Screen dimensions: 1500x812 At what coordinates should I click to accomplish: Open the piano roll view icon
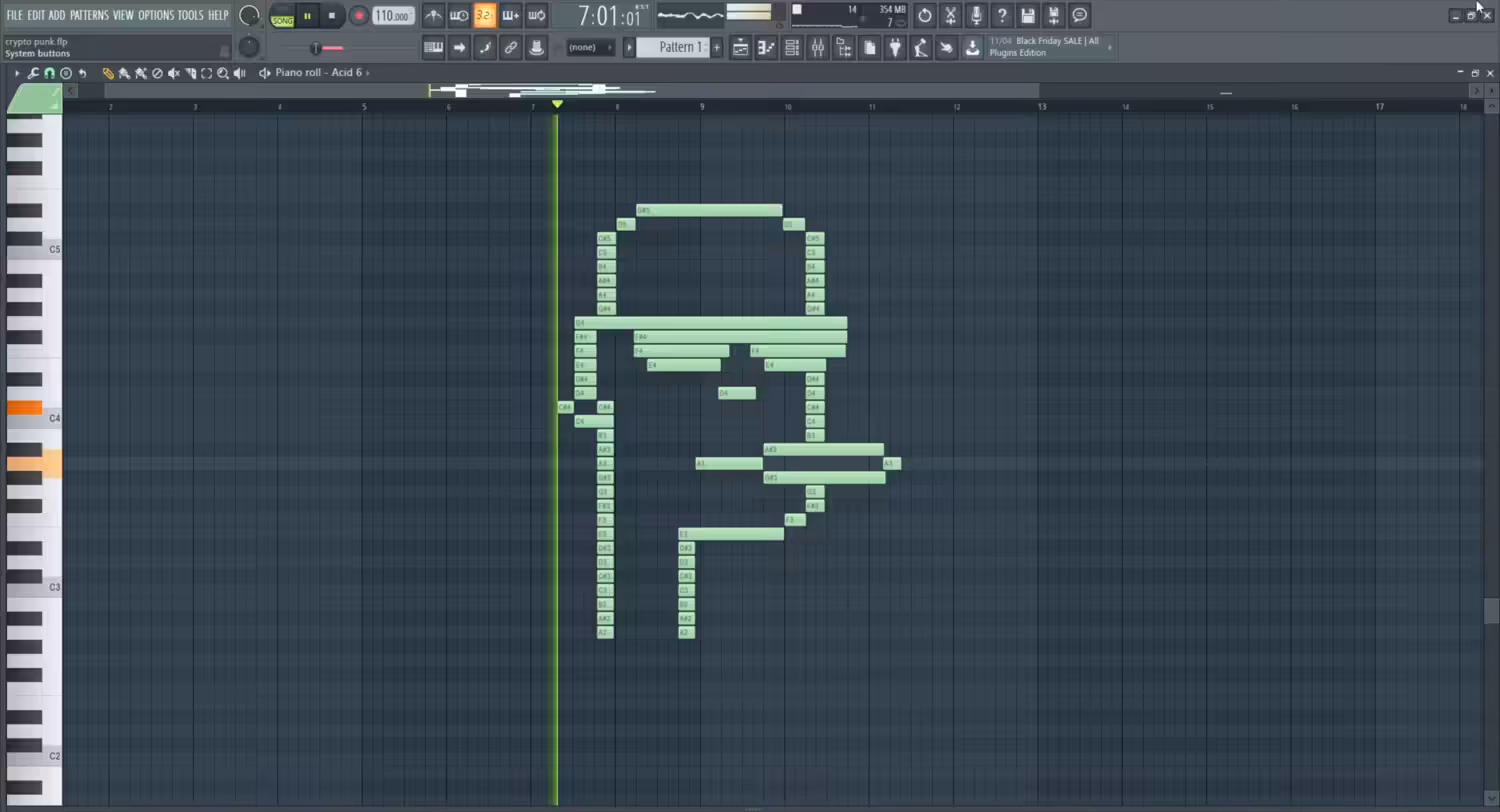pos(766,47)
